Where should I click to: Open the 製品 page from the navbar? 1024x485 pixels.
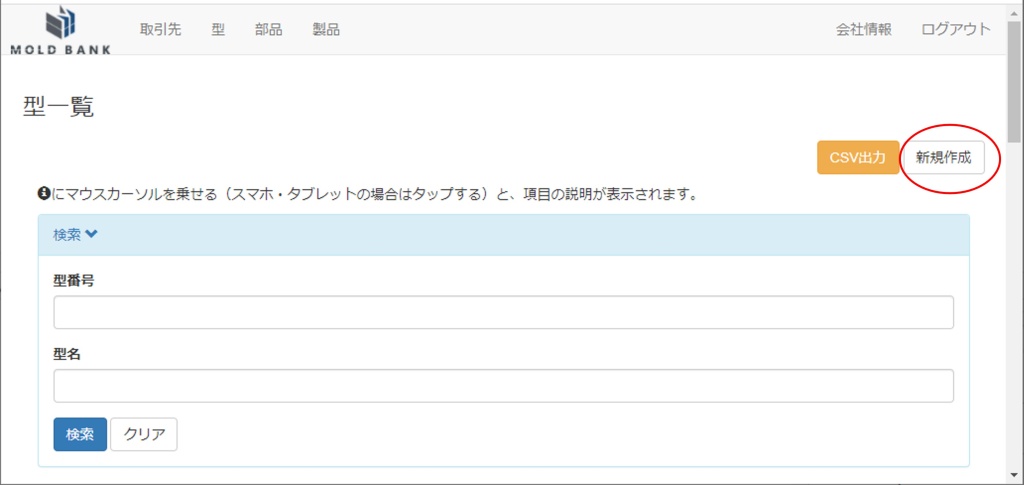[x=326, y=29]
